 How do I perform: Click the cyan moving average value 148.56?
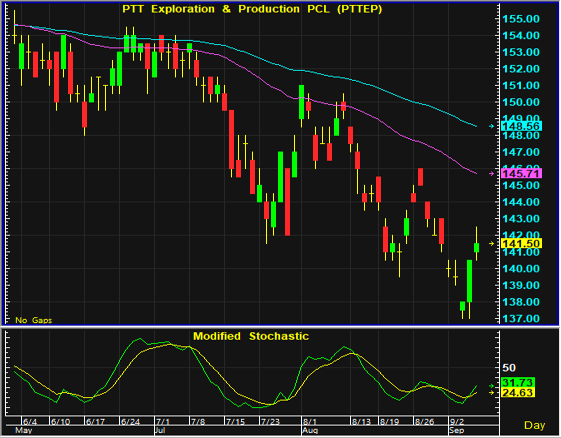pyautogui.click(x=522, y=126)
